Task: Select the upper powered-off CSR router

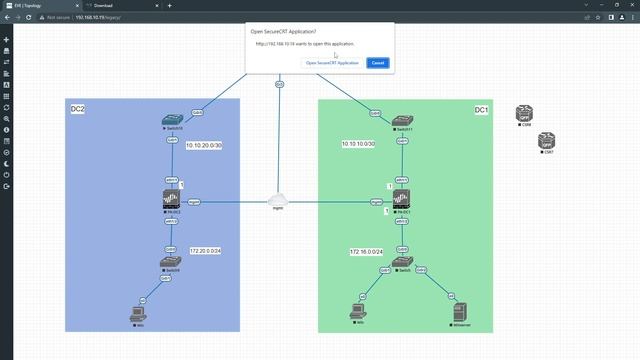Action: click(x=524, y=113)
